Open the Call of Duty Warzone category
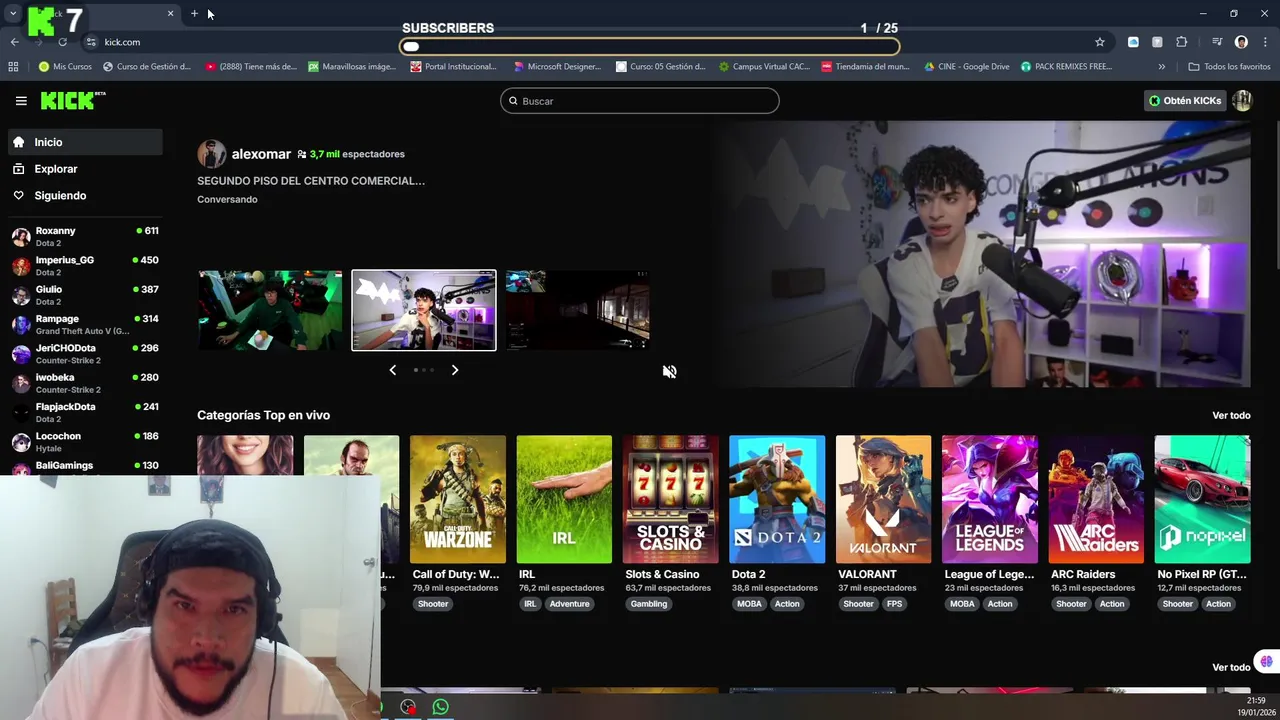This screenshot has height=720, width=1280. click(458, 499)
